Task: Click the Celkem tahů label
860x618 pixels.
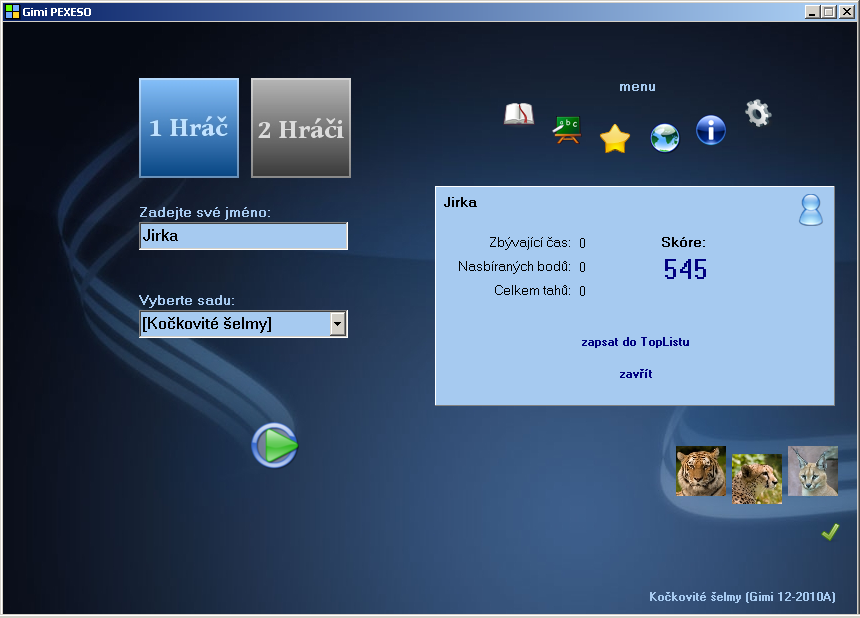Action: (x=532, y=290)
